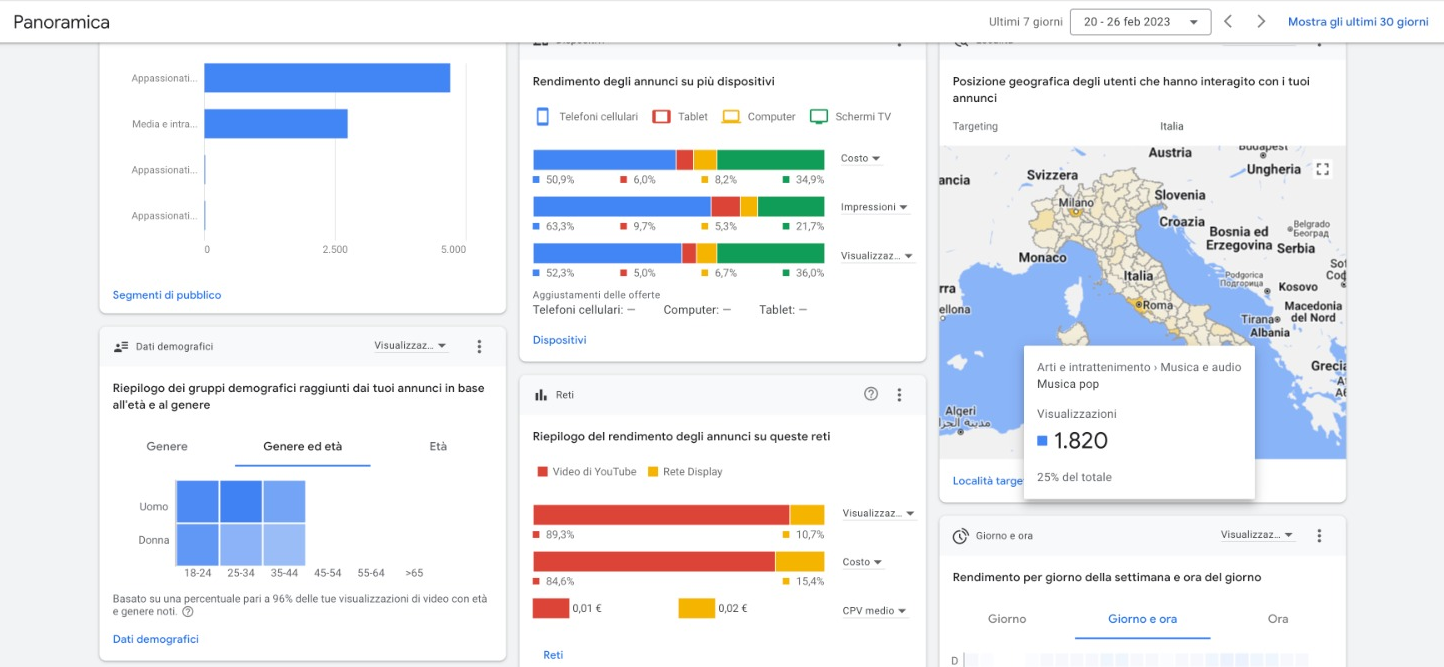Screen dimensions: 1444x667
Task: Open Dati demografici card options menu
Action: (479, 346)
